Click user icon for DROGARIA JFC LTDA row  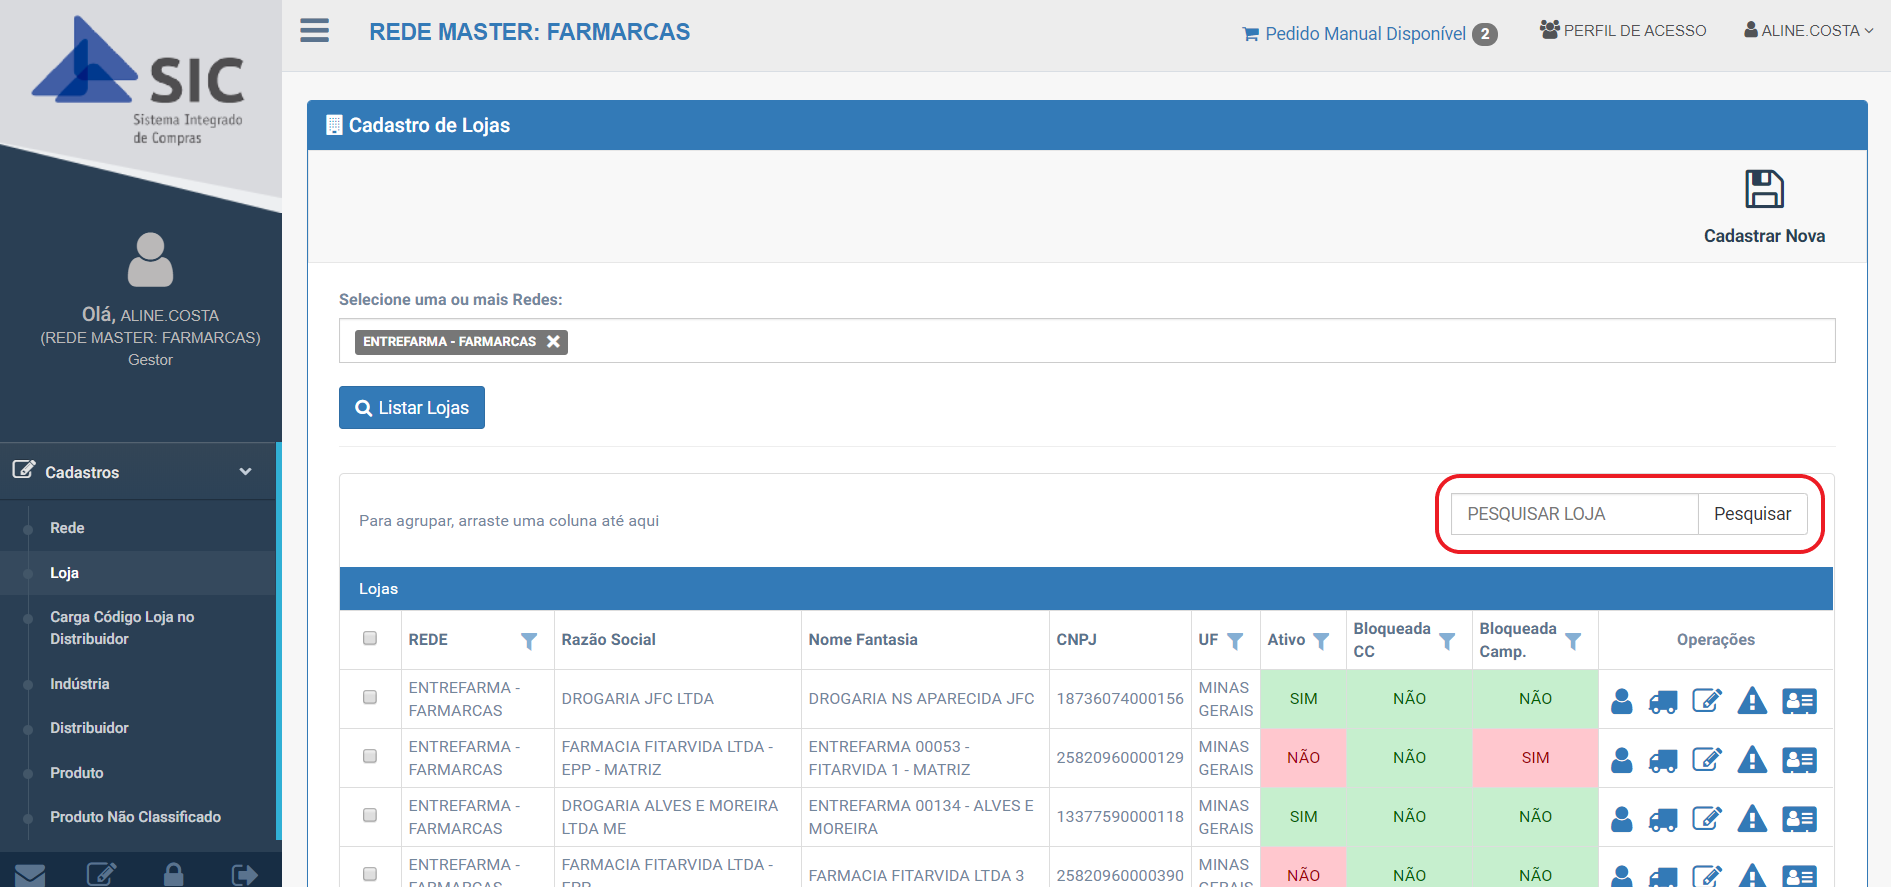tap(1621, 701)
